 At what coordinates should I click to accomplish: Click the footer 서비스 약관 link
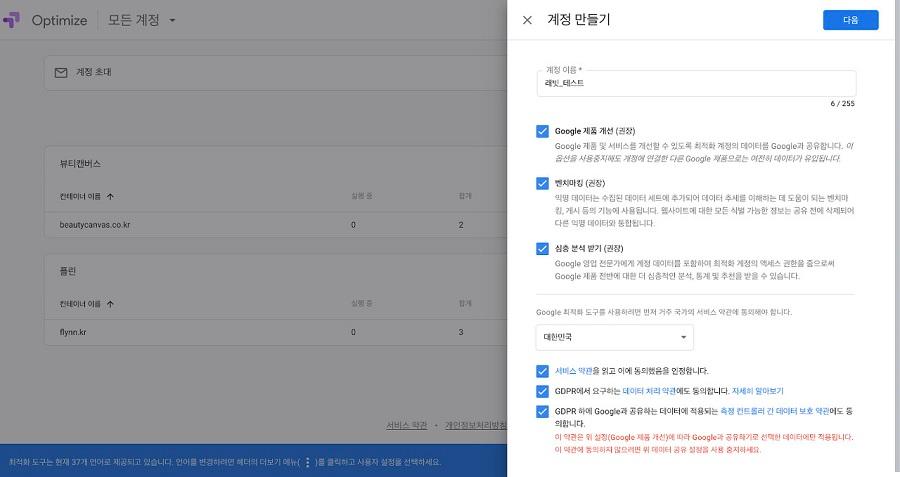[x=406, y=425]
